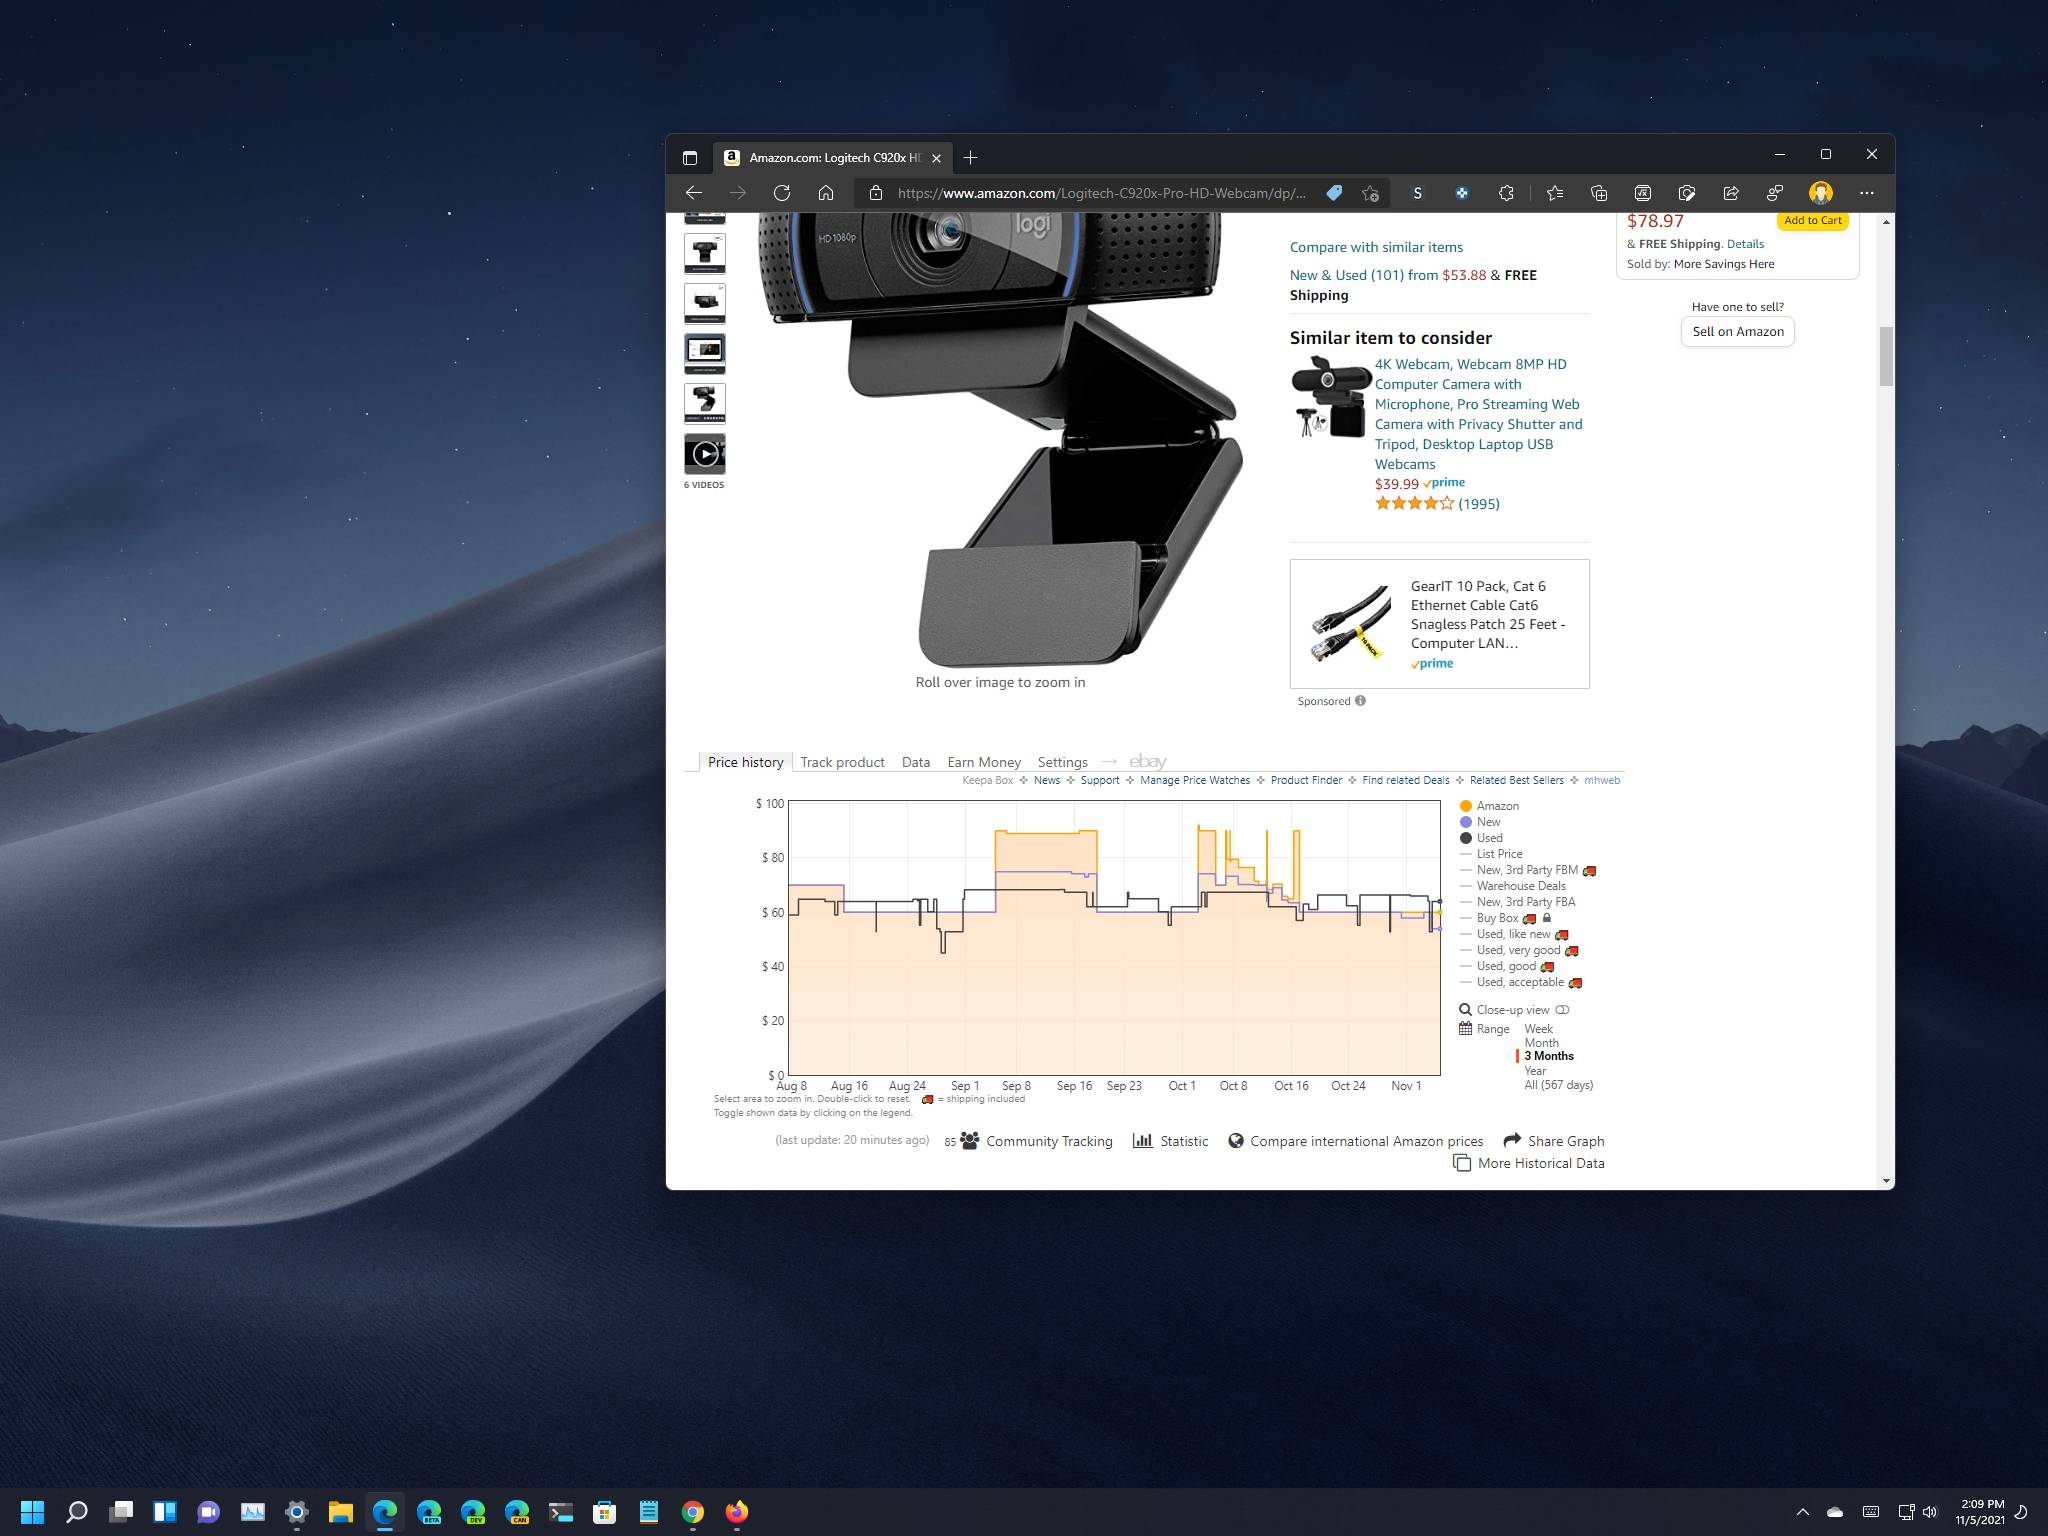Open a new browser tab
The width and height of the screenshot is (2048, 1536).
(970, 157)
